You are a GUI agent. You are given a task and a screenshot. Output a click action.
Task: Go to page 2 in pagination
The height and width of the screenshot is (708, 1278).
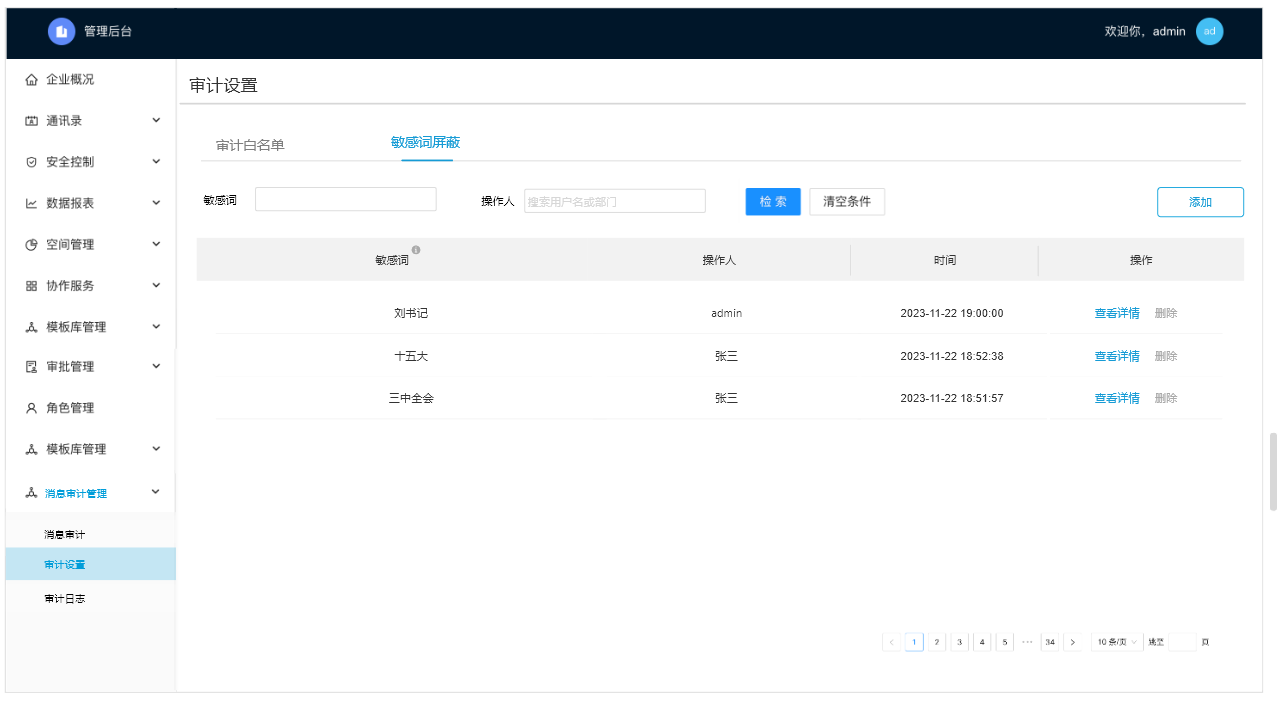click(x=937, y=642)
